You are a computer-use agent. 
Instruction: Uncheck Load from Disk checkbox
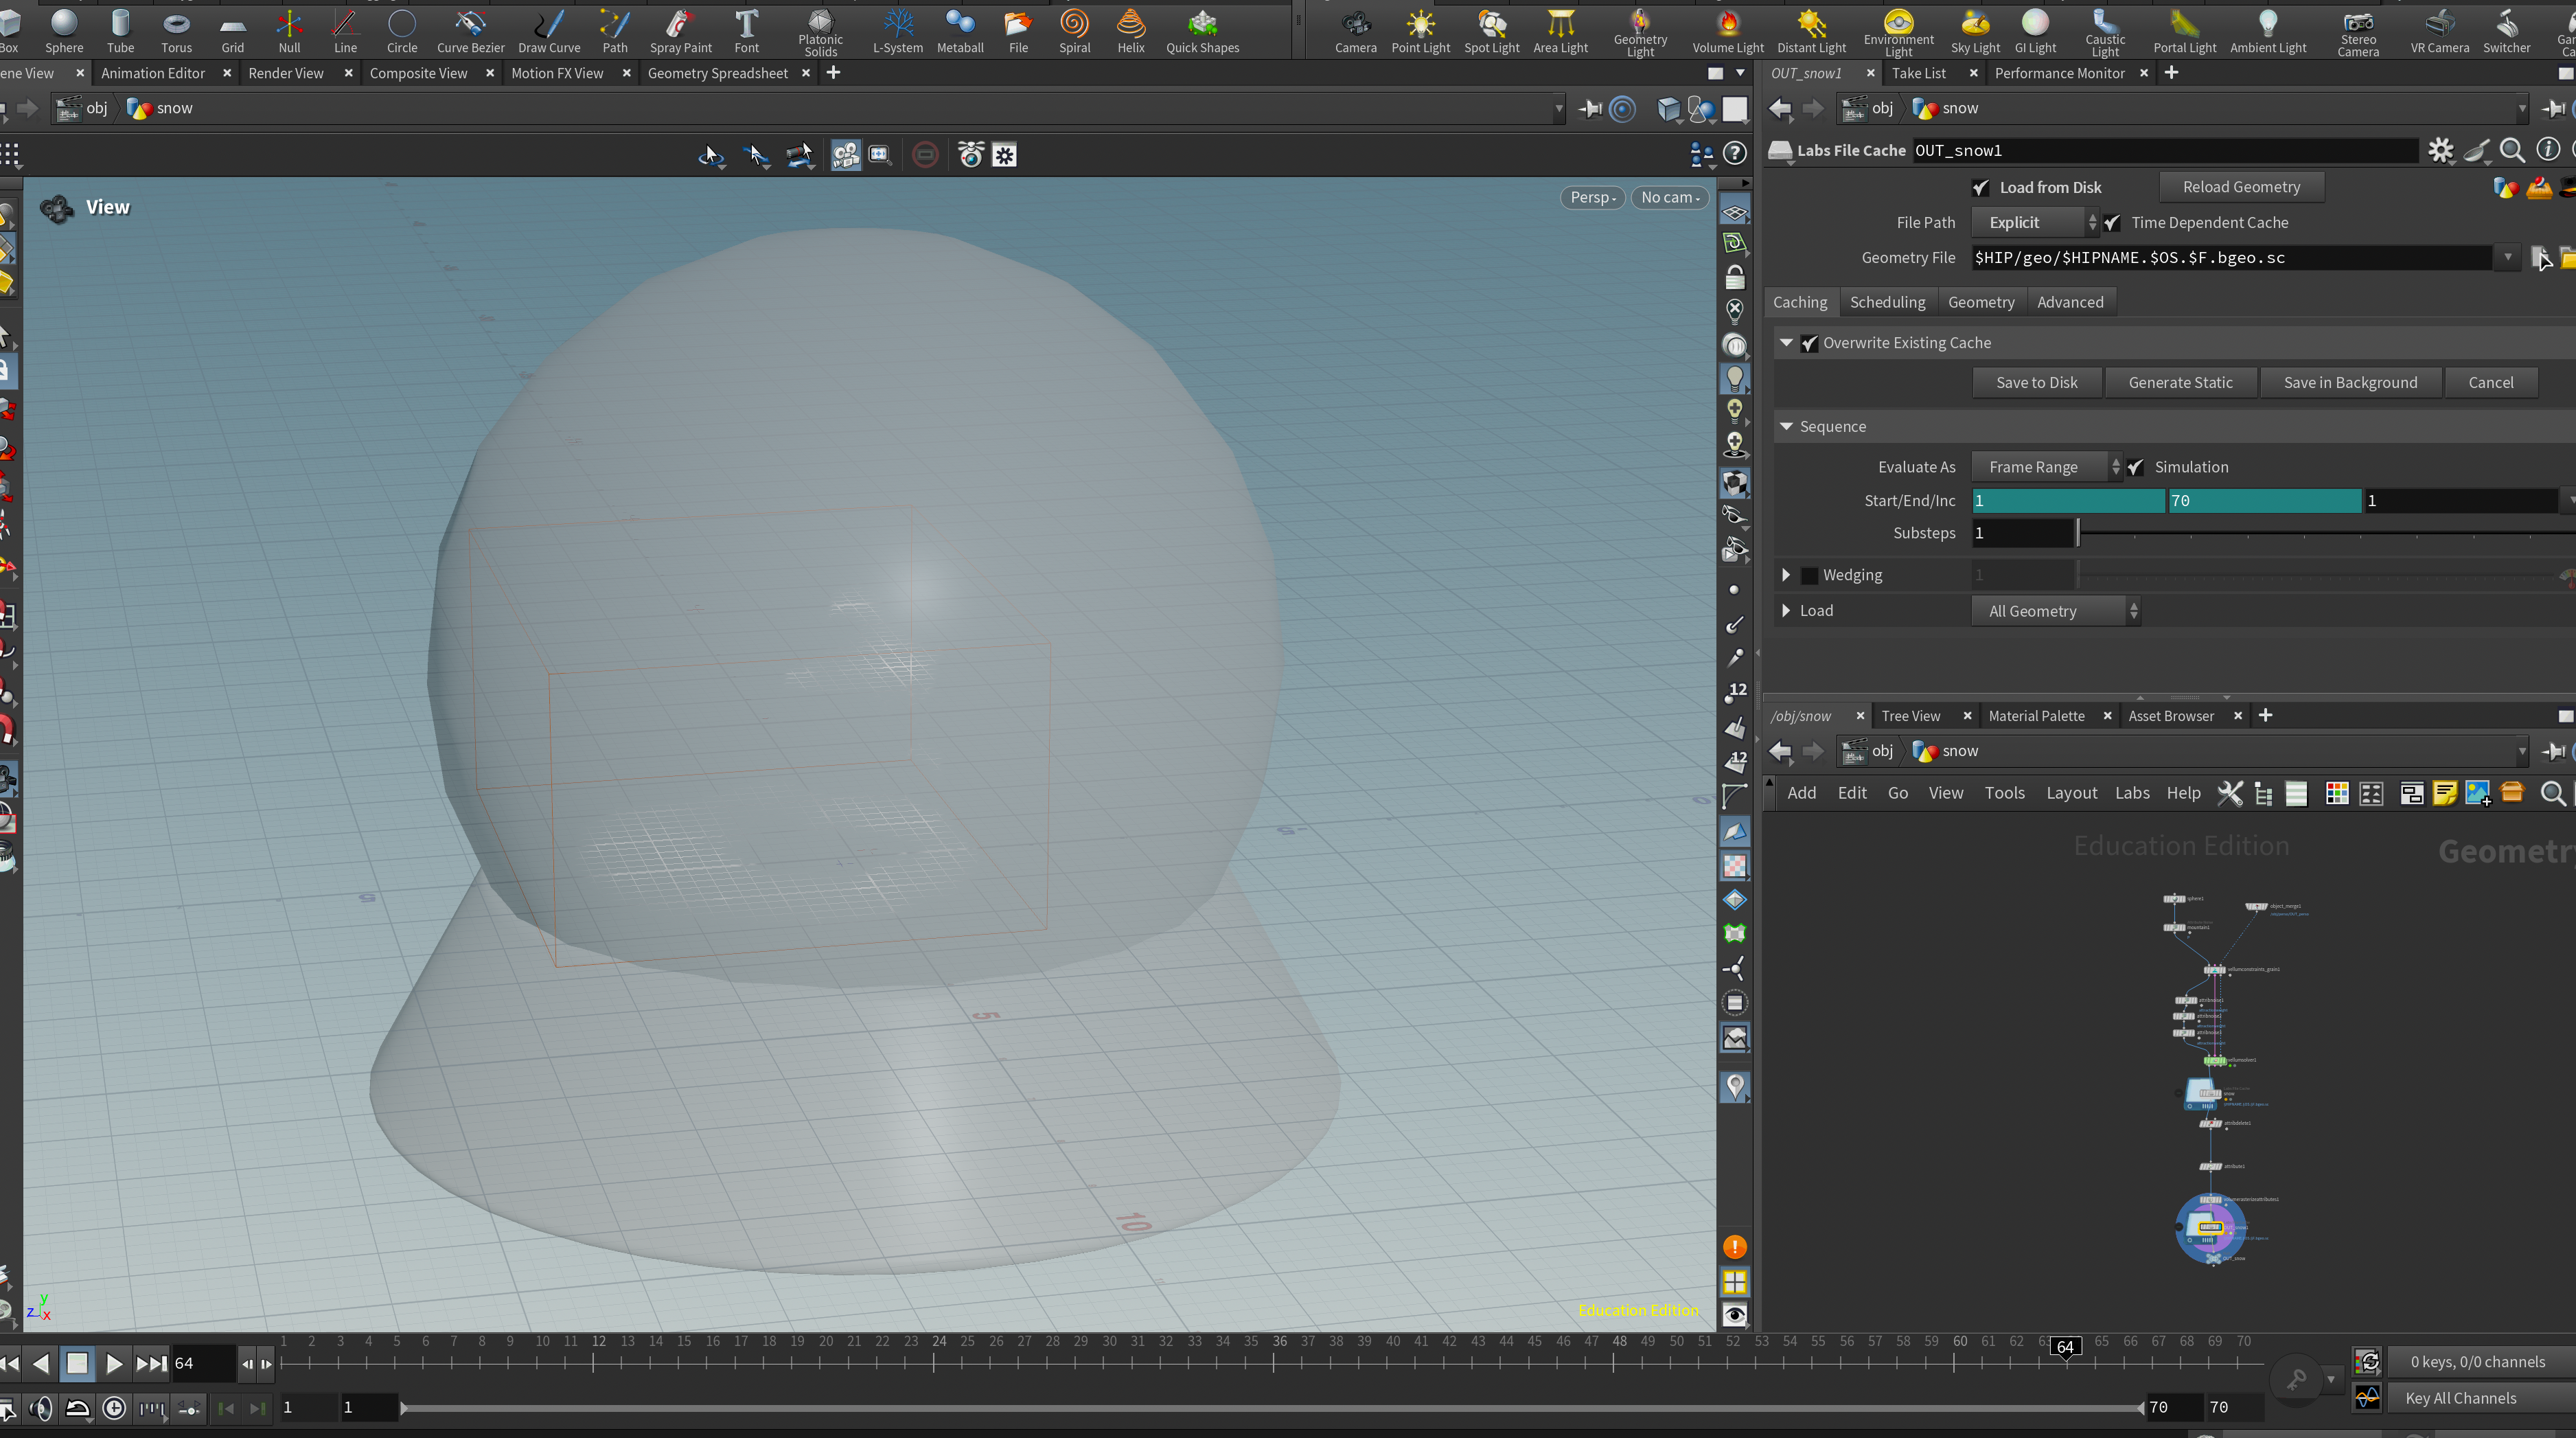[1980, 187]
